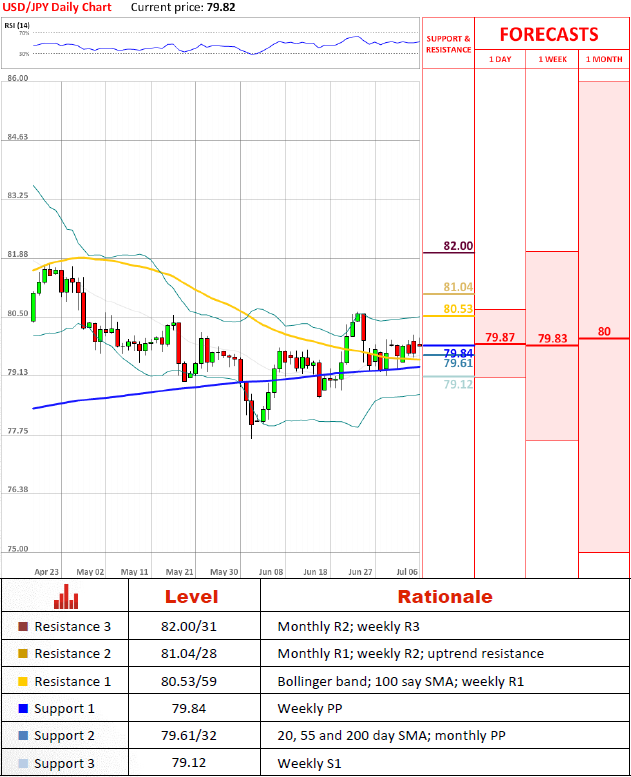Click the 81.04 resistance level label
This screenshot has width=631, height=777.
coord(458,287)
